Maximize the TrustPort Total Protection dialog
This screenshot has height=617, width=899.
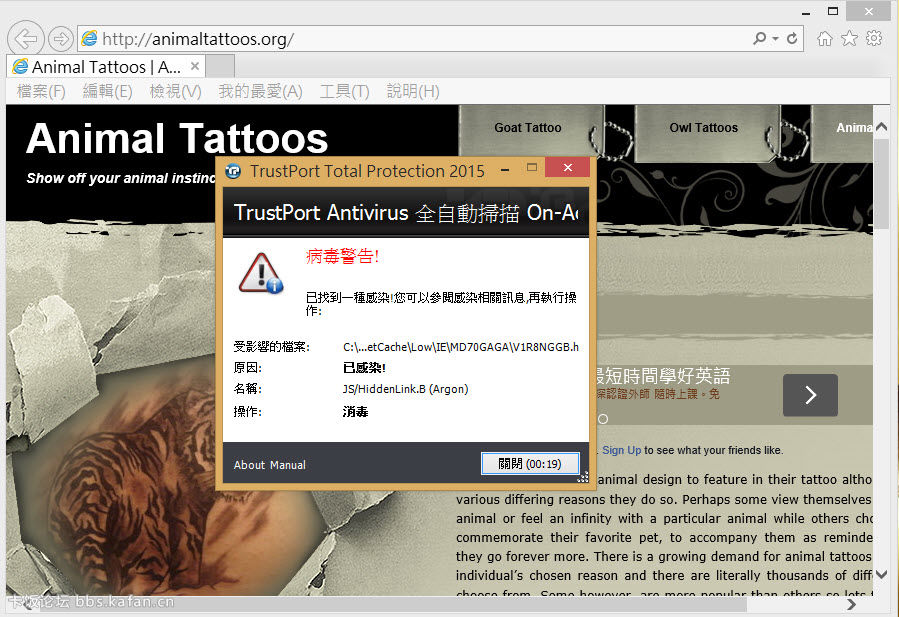click(531, 167)
